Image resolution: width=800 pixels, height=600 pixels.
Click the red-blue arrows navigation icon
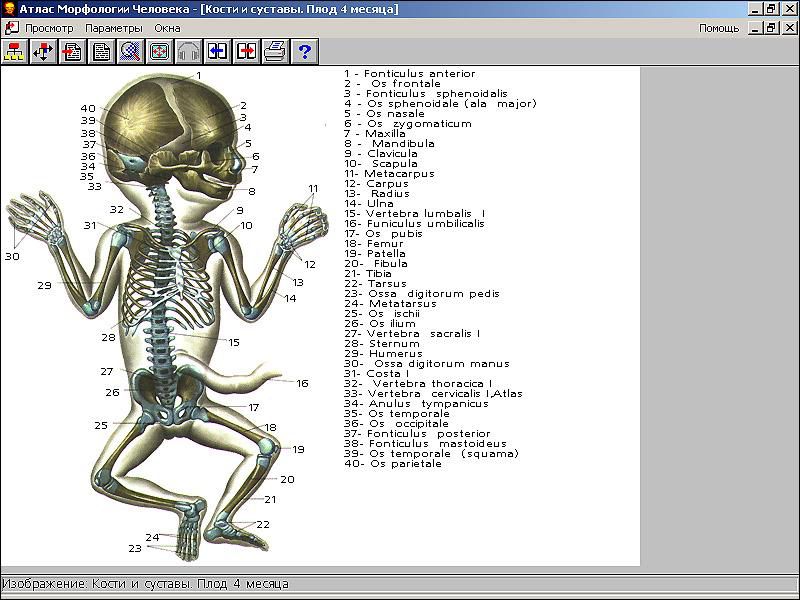pos(43,51)
